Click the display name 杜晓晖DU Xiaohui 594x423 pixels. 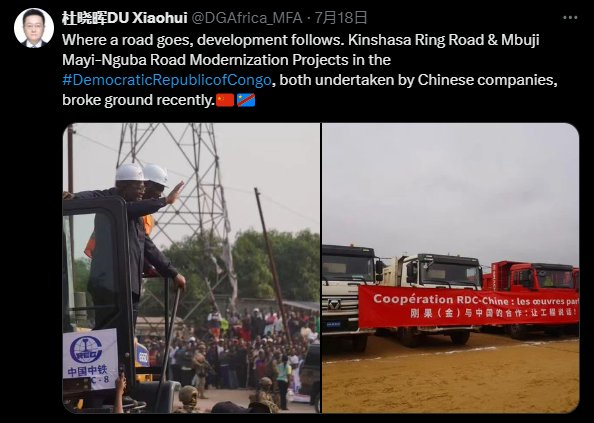point(125,18)
